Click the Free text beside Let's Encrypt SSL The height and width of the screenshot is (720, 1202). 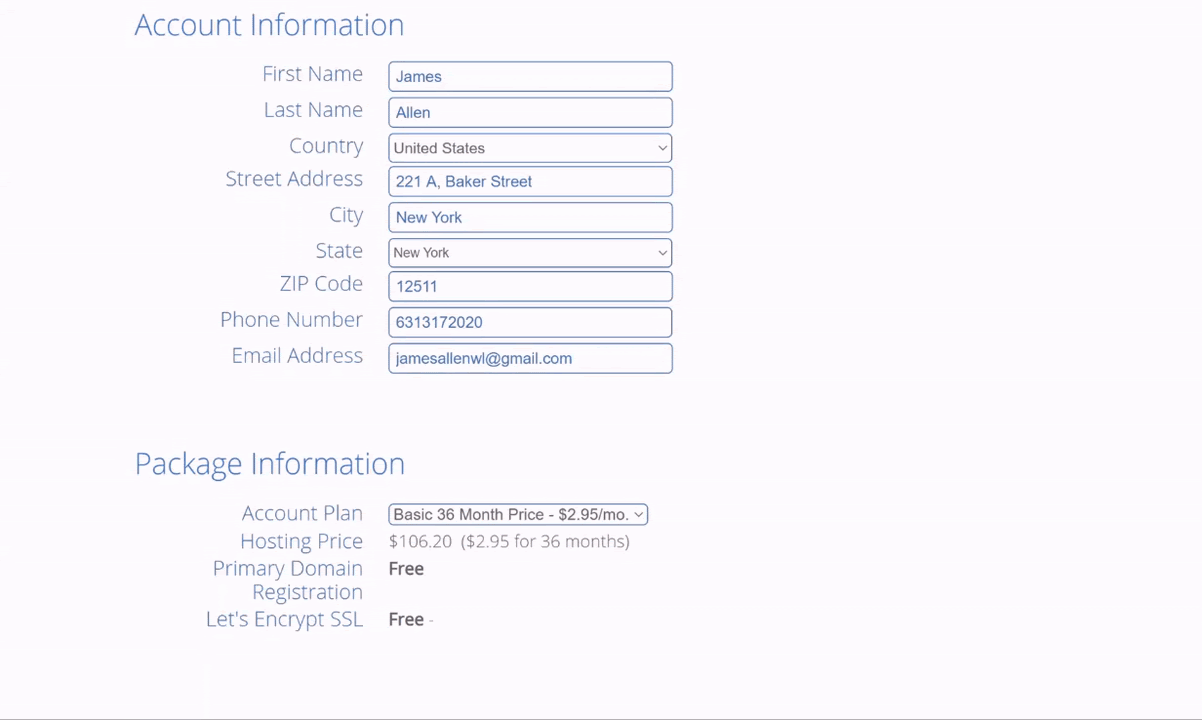[406, 619]
